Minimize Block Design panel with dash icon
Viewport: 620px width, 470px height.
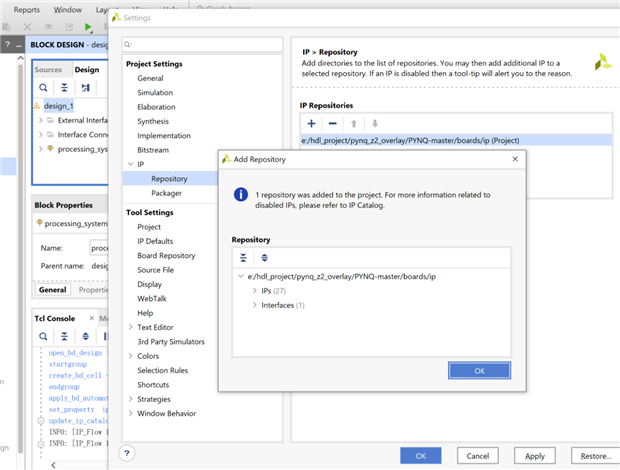tap(19, 46)
